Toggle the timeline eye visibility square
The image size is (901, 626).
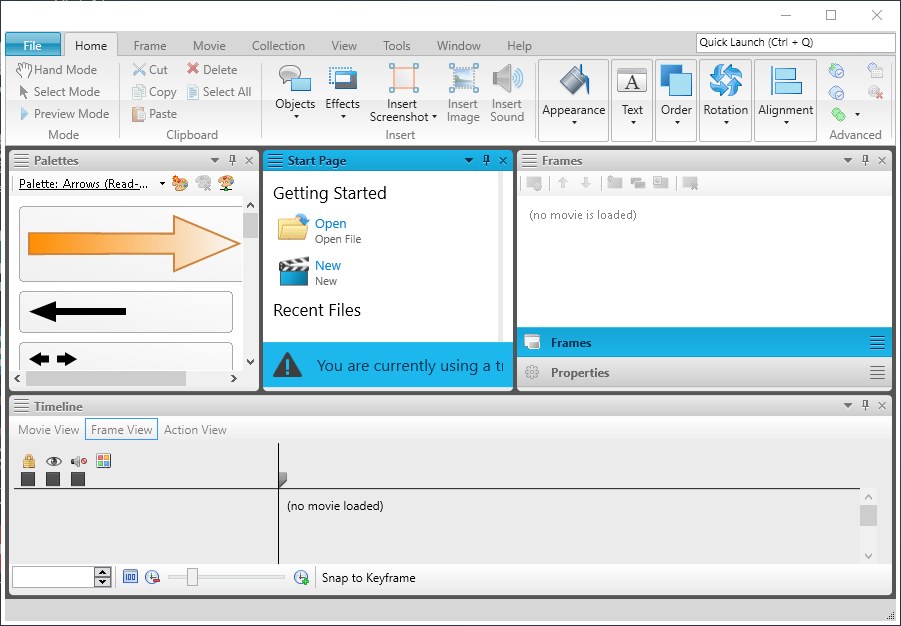(x=53, y=479)
